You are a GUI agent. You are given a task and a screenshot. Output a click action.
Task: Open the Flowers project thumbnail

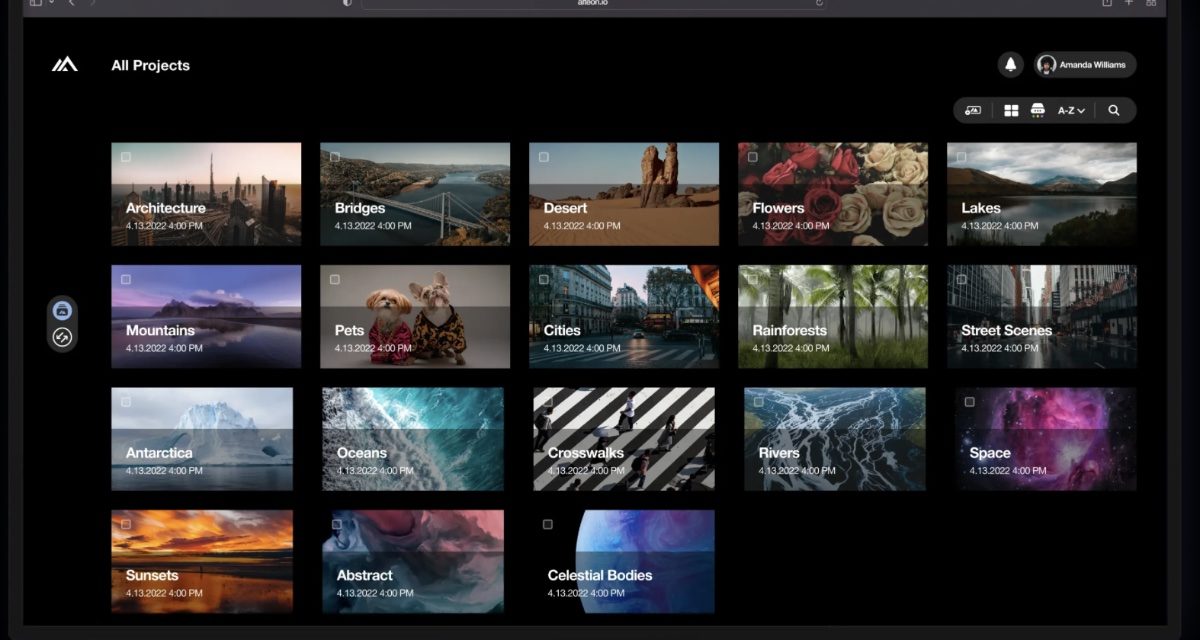tap(833, 194)
